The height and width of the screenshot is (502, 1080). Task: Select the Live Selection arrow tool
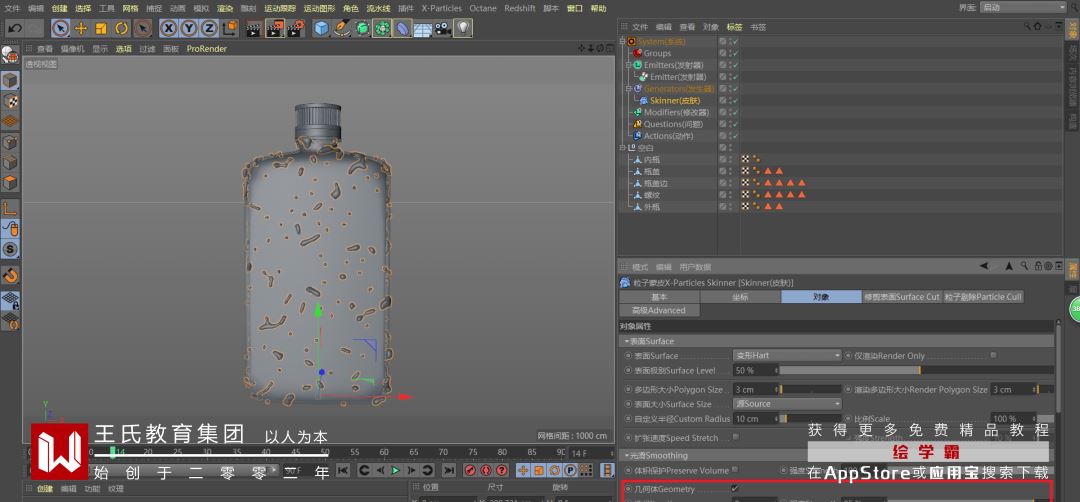pos(60,28)
